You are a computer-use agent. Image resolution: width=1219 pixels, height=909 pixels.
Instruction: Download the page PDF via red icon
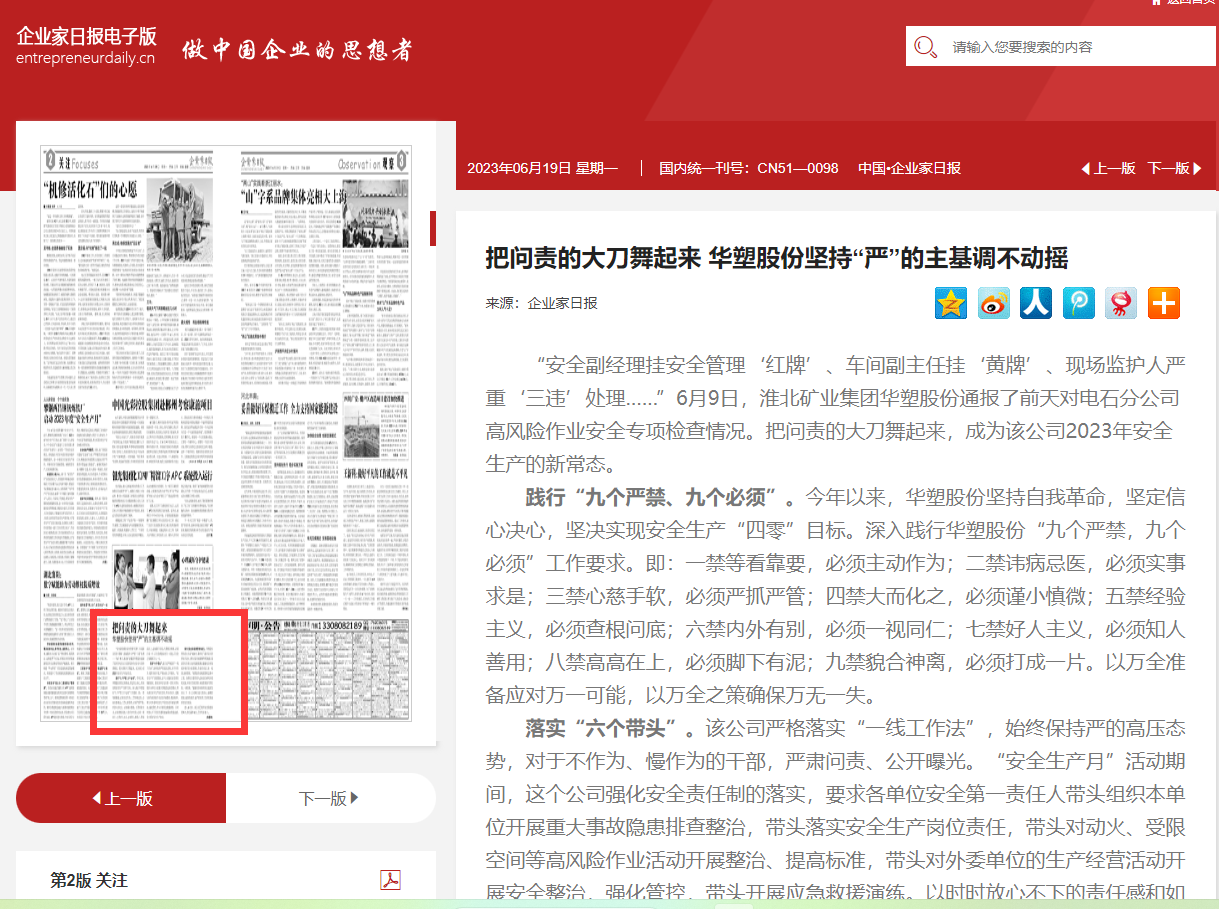click(x=390, y=880)
